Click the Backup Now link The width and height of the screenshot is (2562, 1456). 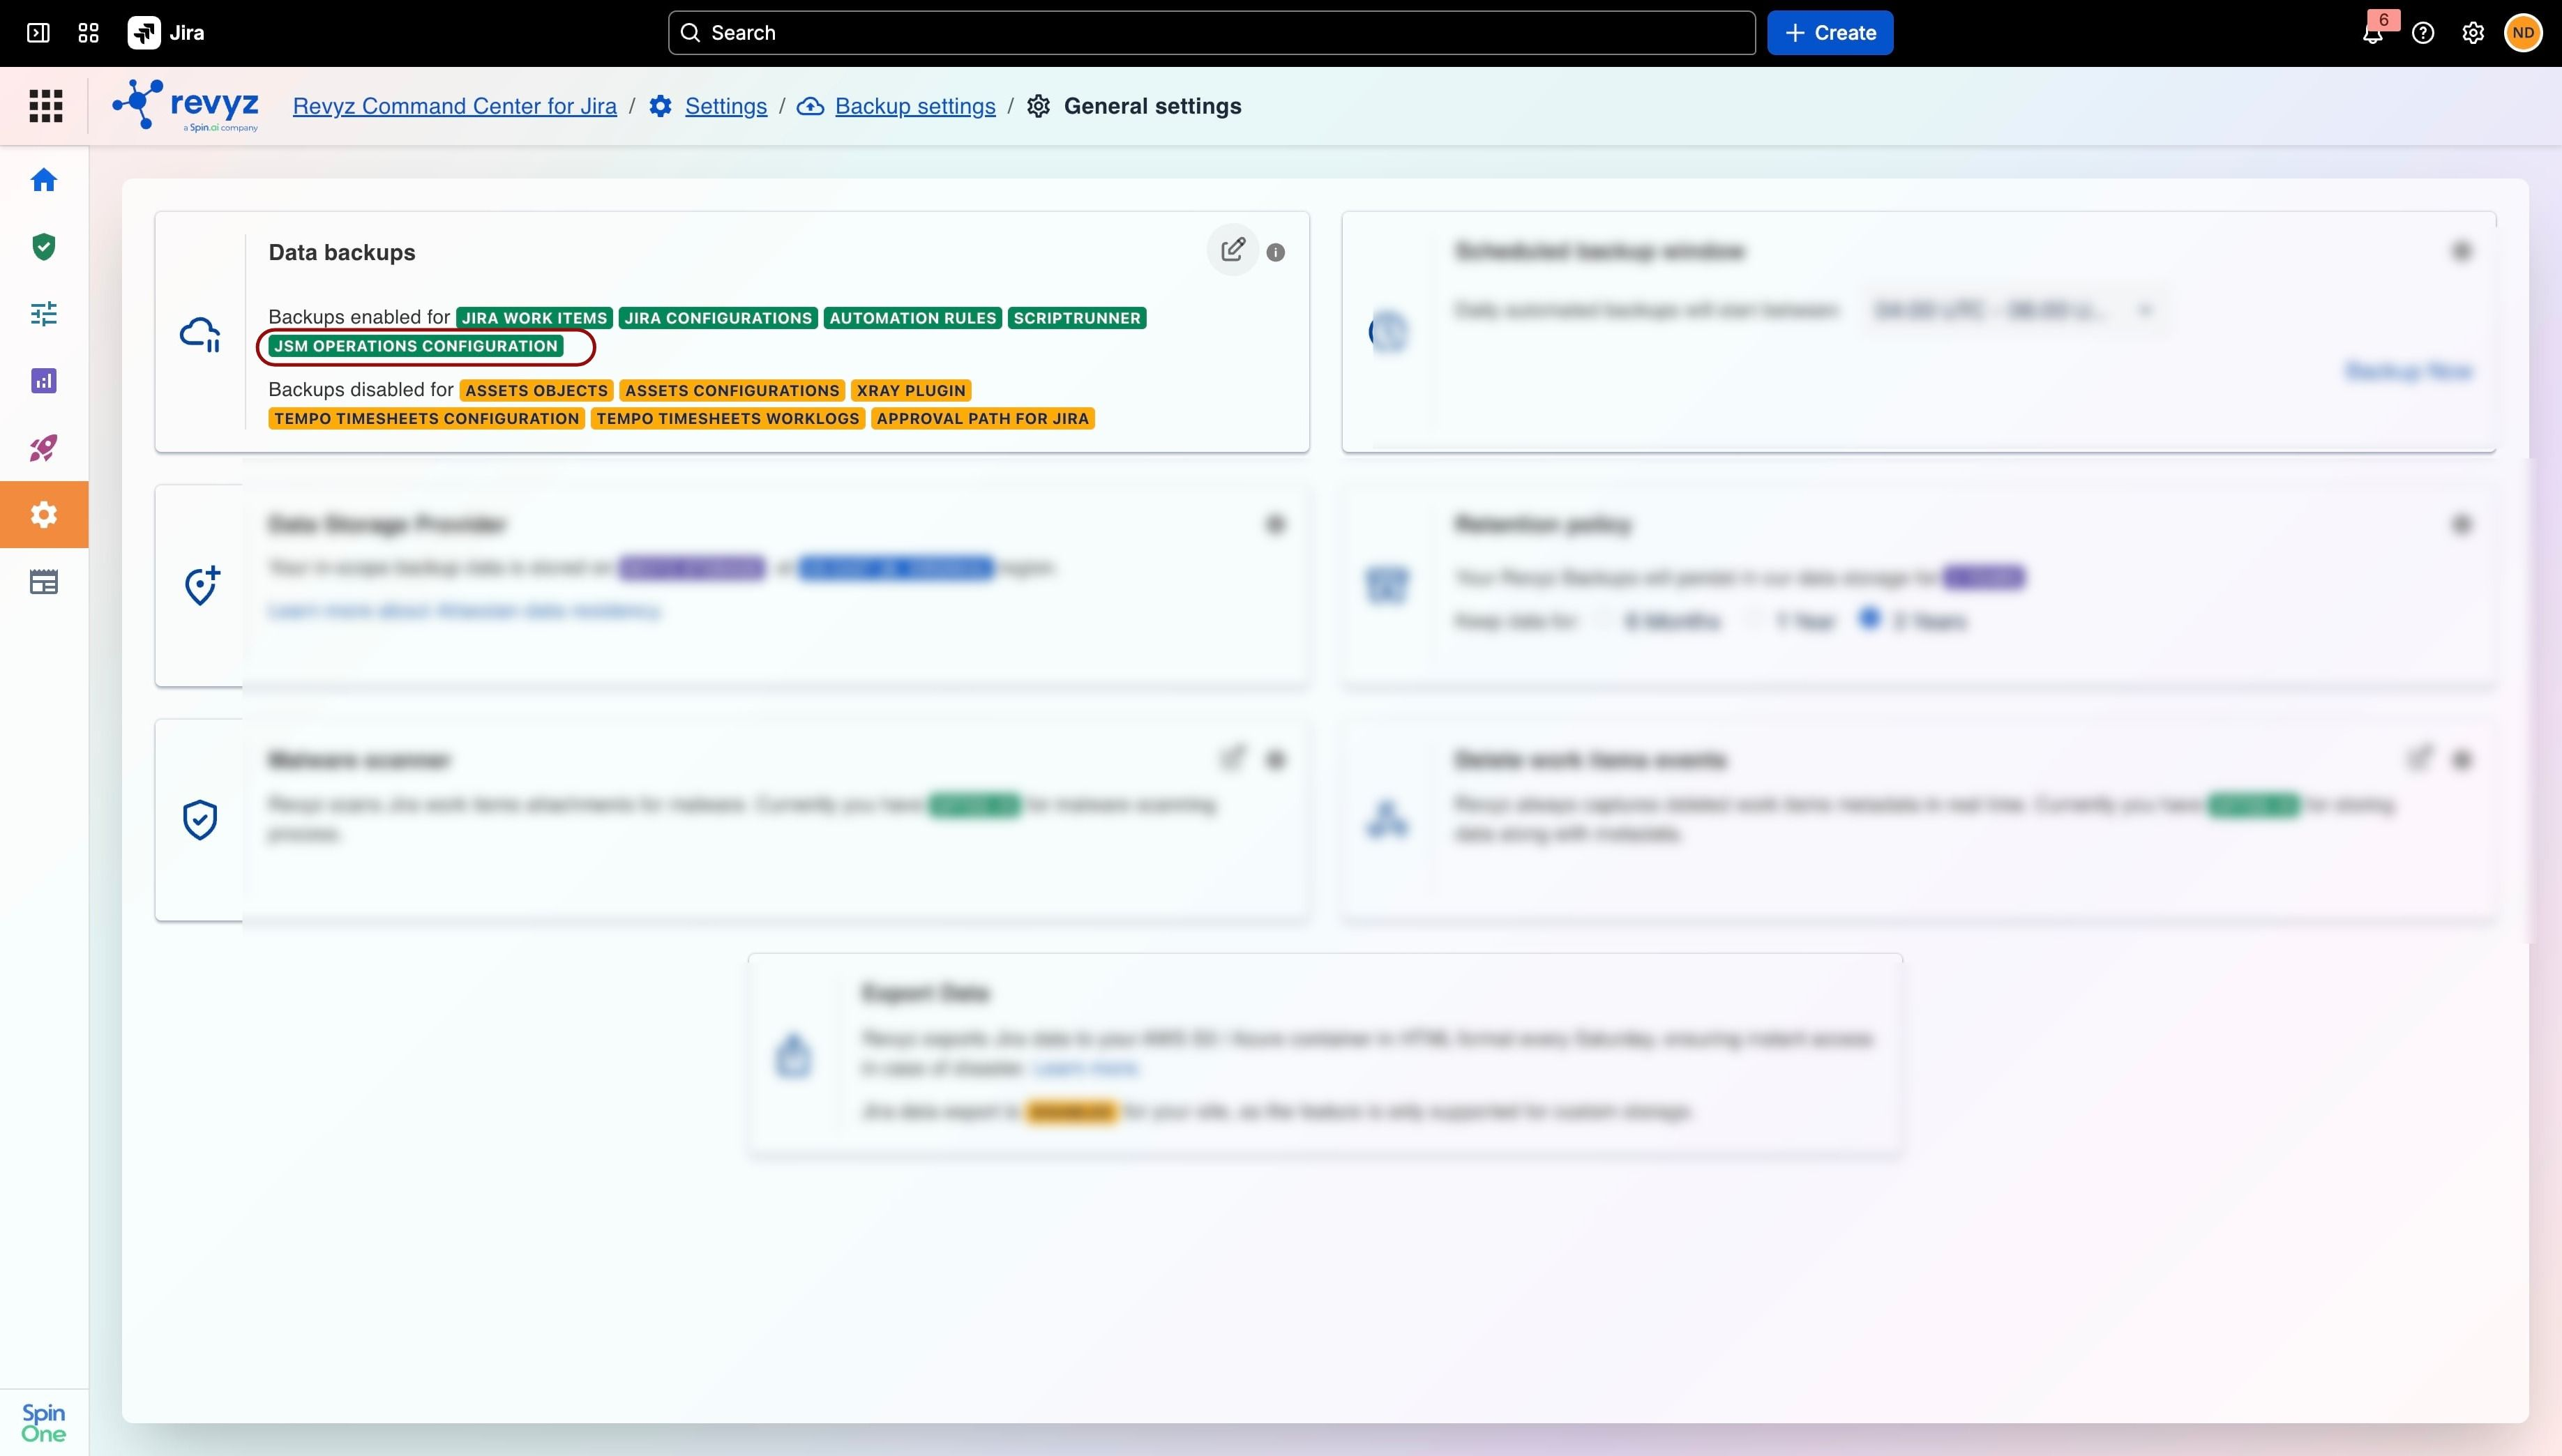pos(2409,372)
